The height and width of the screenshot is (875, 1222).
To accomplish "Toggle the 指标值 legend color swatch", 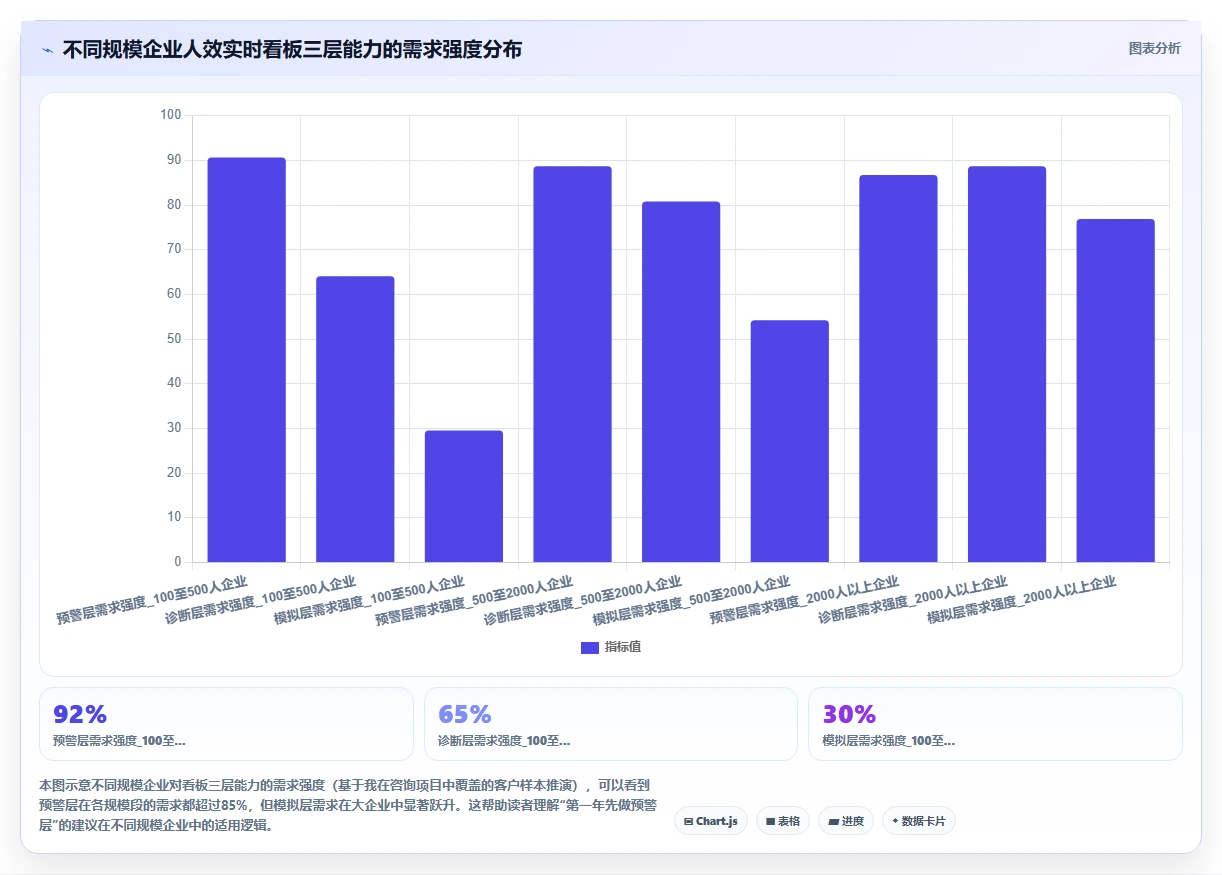I will point(590,648).
